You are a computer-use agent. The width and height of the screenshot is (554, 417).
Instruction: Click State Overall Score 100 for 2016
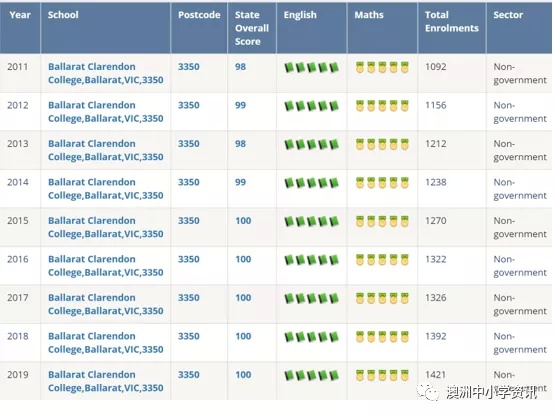point(243,259)
